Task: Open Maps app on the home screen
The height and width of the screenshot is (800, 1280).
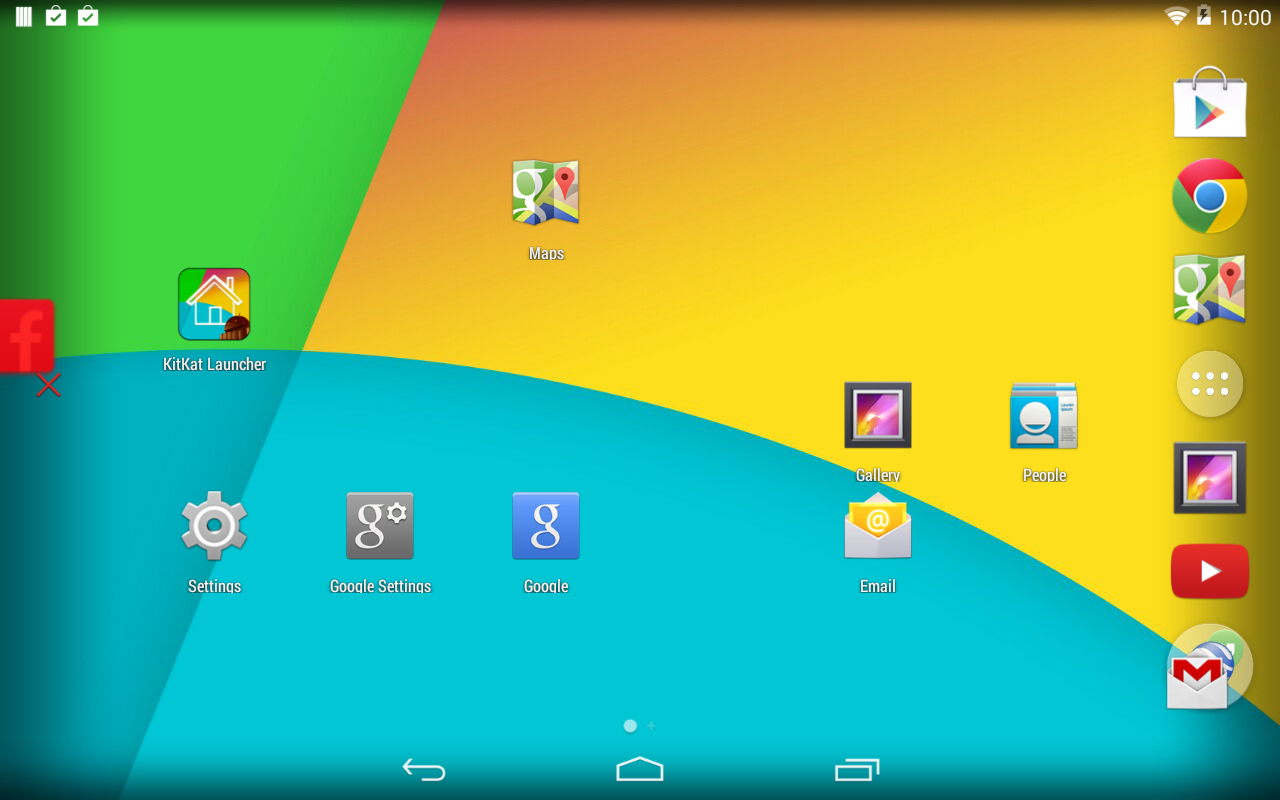Action: (x=546, y=192)
